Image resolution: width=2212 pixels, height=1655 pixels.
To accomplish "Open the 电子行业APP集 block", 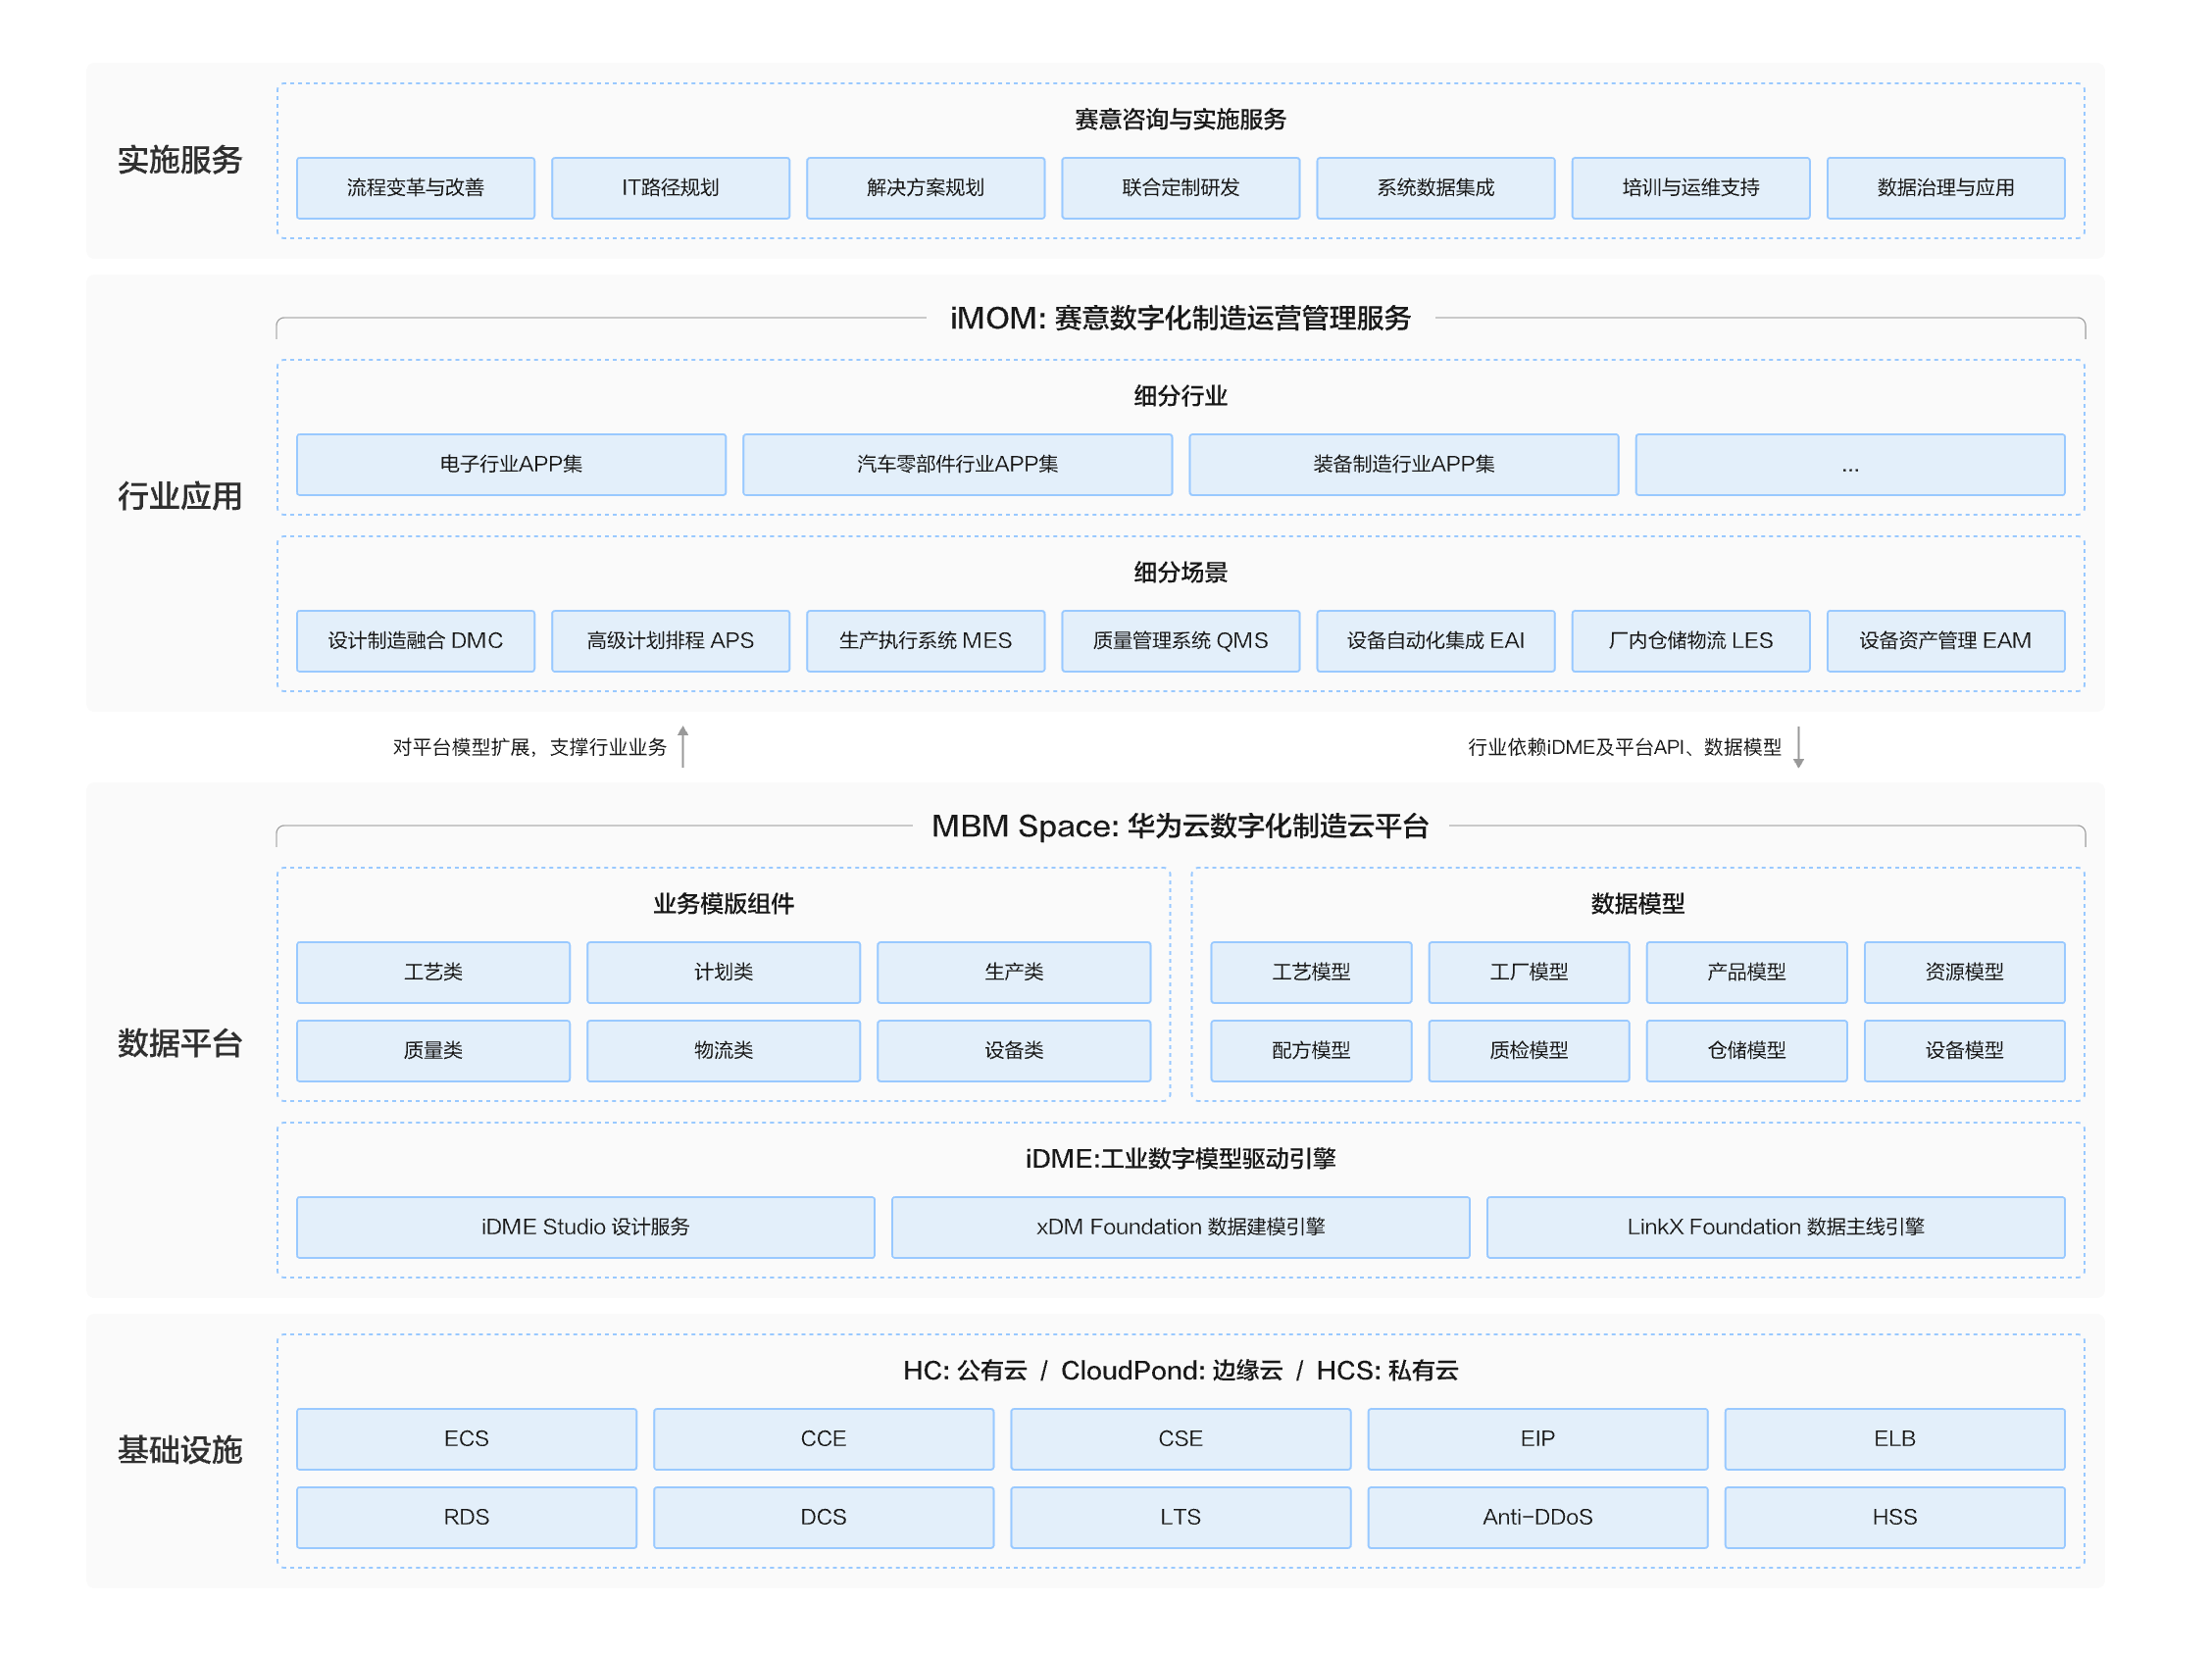I will (x=511, y=464).
